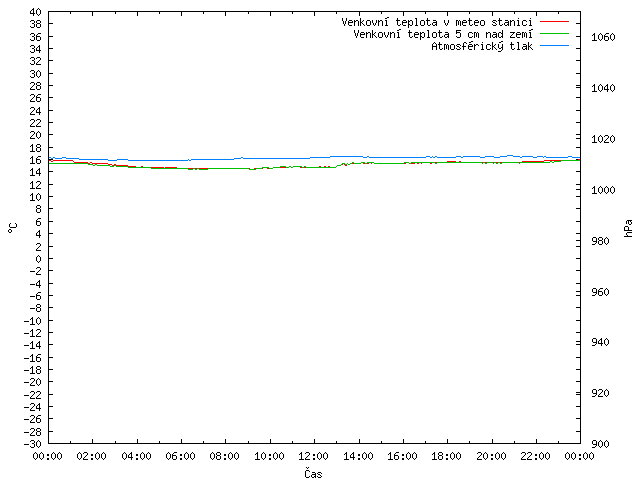The height and width of the screenshot is (480, 640).
Task: Click the 960 pressure axis label
Action: tap(600, 292)
